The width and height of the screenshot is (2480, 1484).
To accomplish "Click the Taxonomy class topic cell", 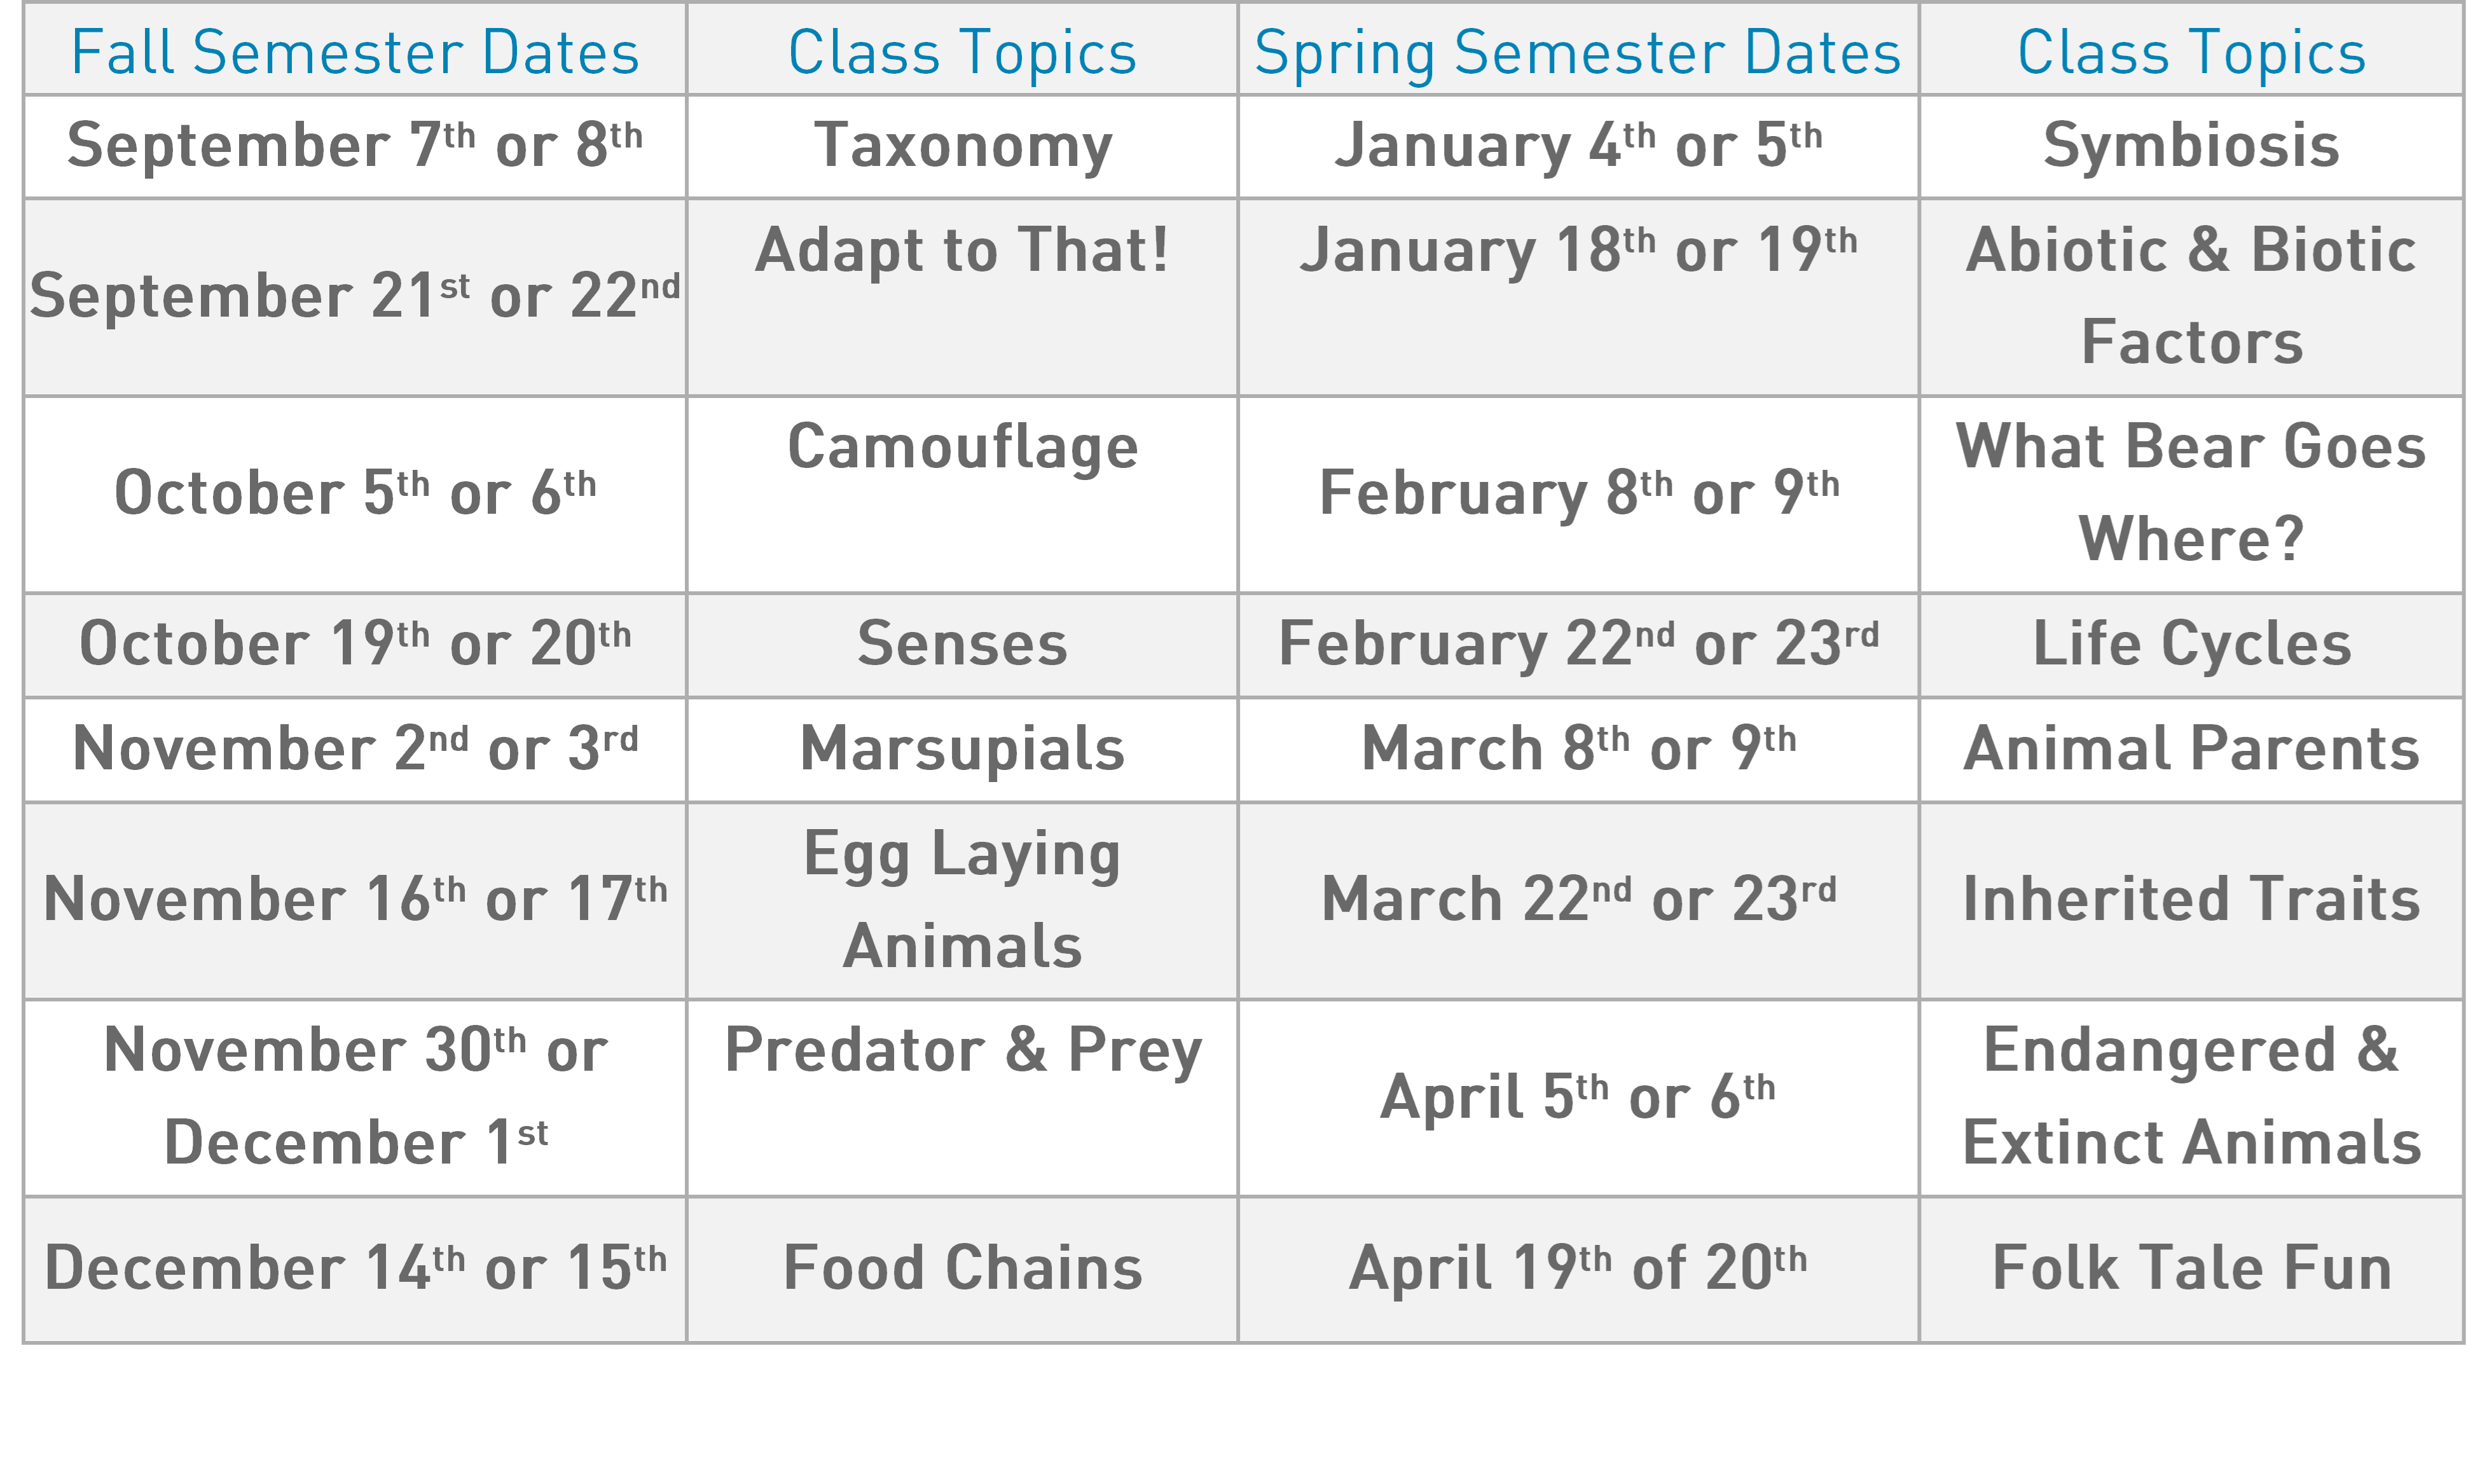I will coord(962,147).
